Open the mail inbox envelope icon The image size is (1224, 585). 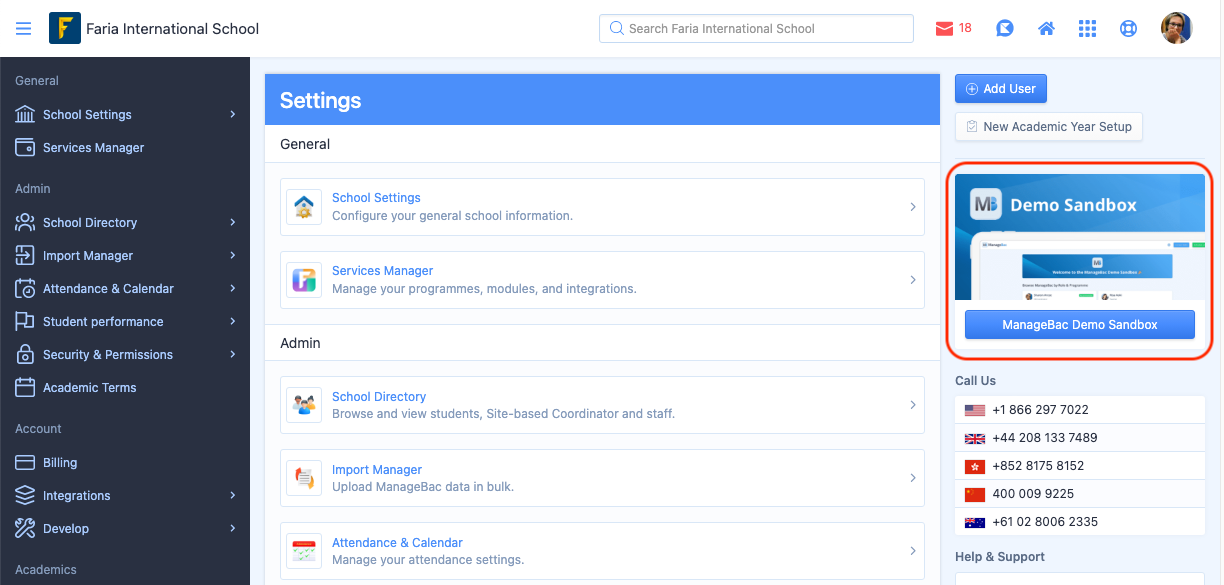pos(944,29)
